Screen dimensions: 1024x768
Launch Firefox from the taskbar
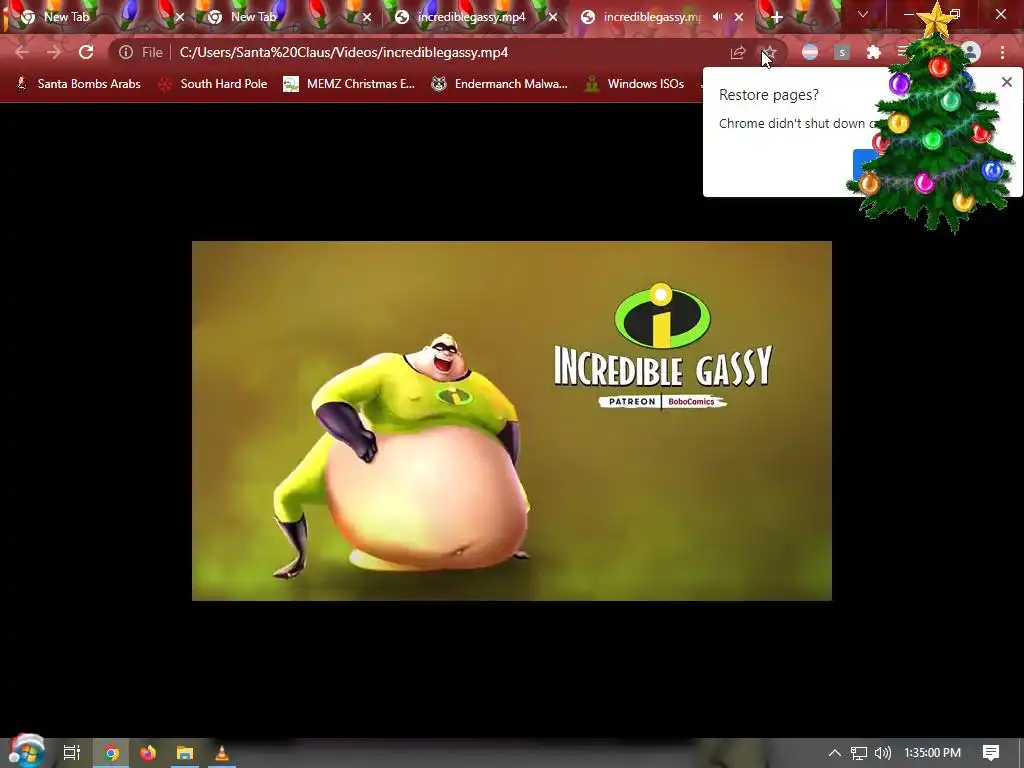(x=148, y=753)
